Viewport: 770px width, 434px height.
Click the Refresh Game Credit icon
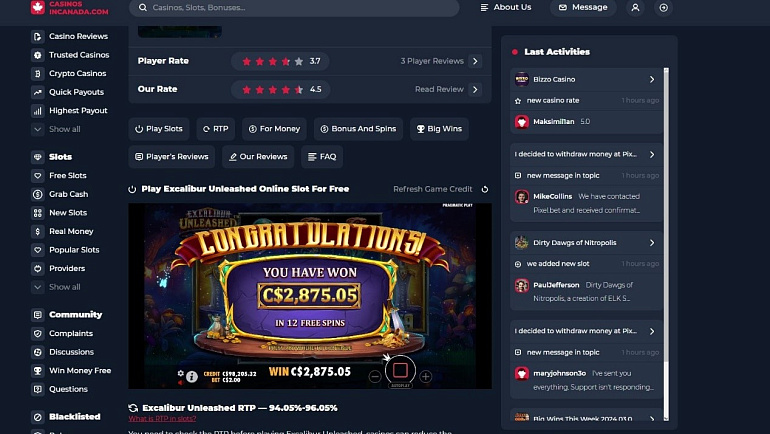click(485, 190)
